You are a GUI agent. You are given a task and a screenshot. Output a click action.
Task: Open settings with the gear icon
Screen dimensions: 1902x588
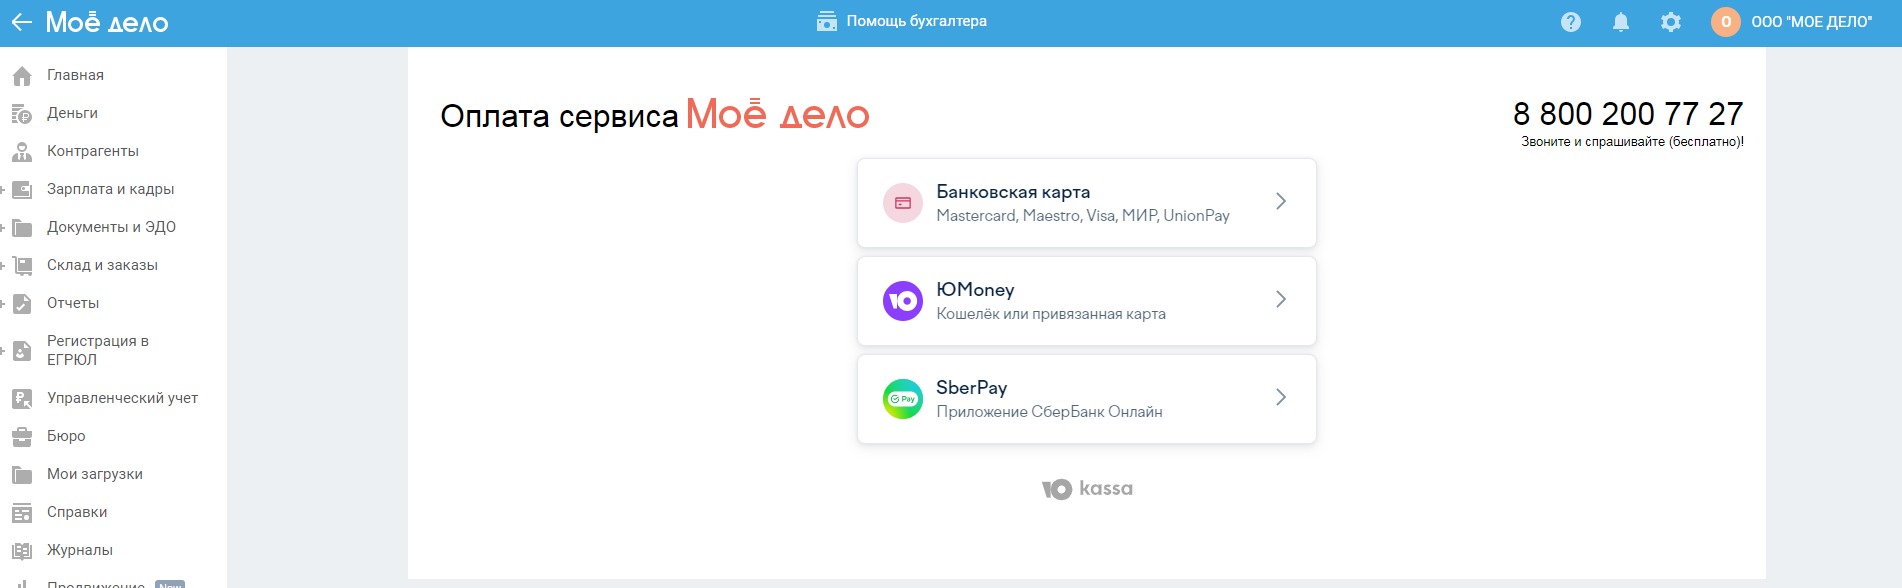pos(1671,22)
